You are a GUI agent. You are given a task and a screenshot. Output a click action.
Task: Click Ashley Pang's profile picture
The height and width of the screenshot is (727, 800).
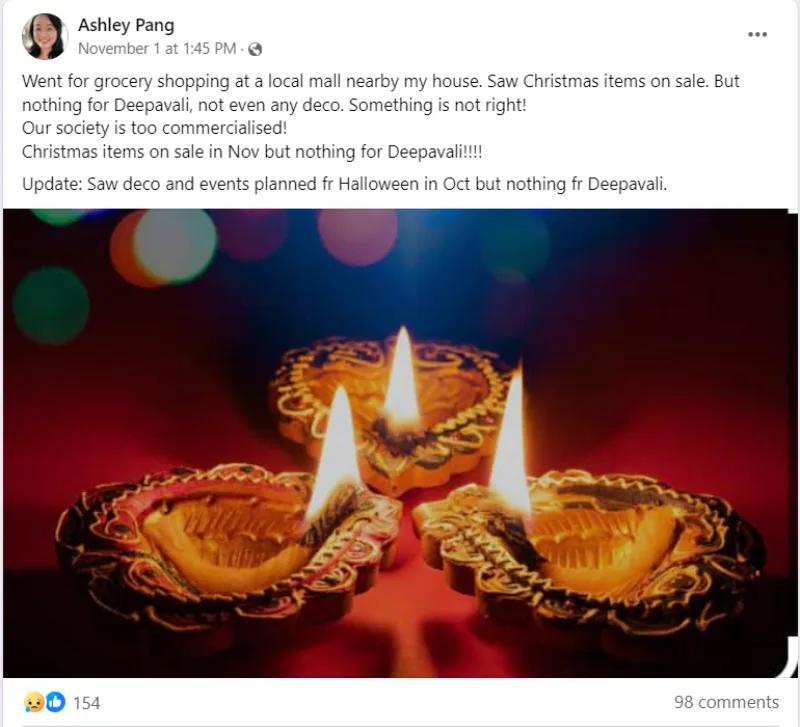pyautogui.click(x=44, y=37)
